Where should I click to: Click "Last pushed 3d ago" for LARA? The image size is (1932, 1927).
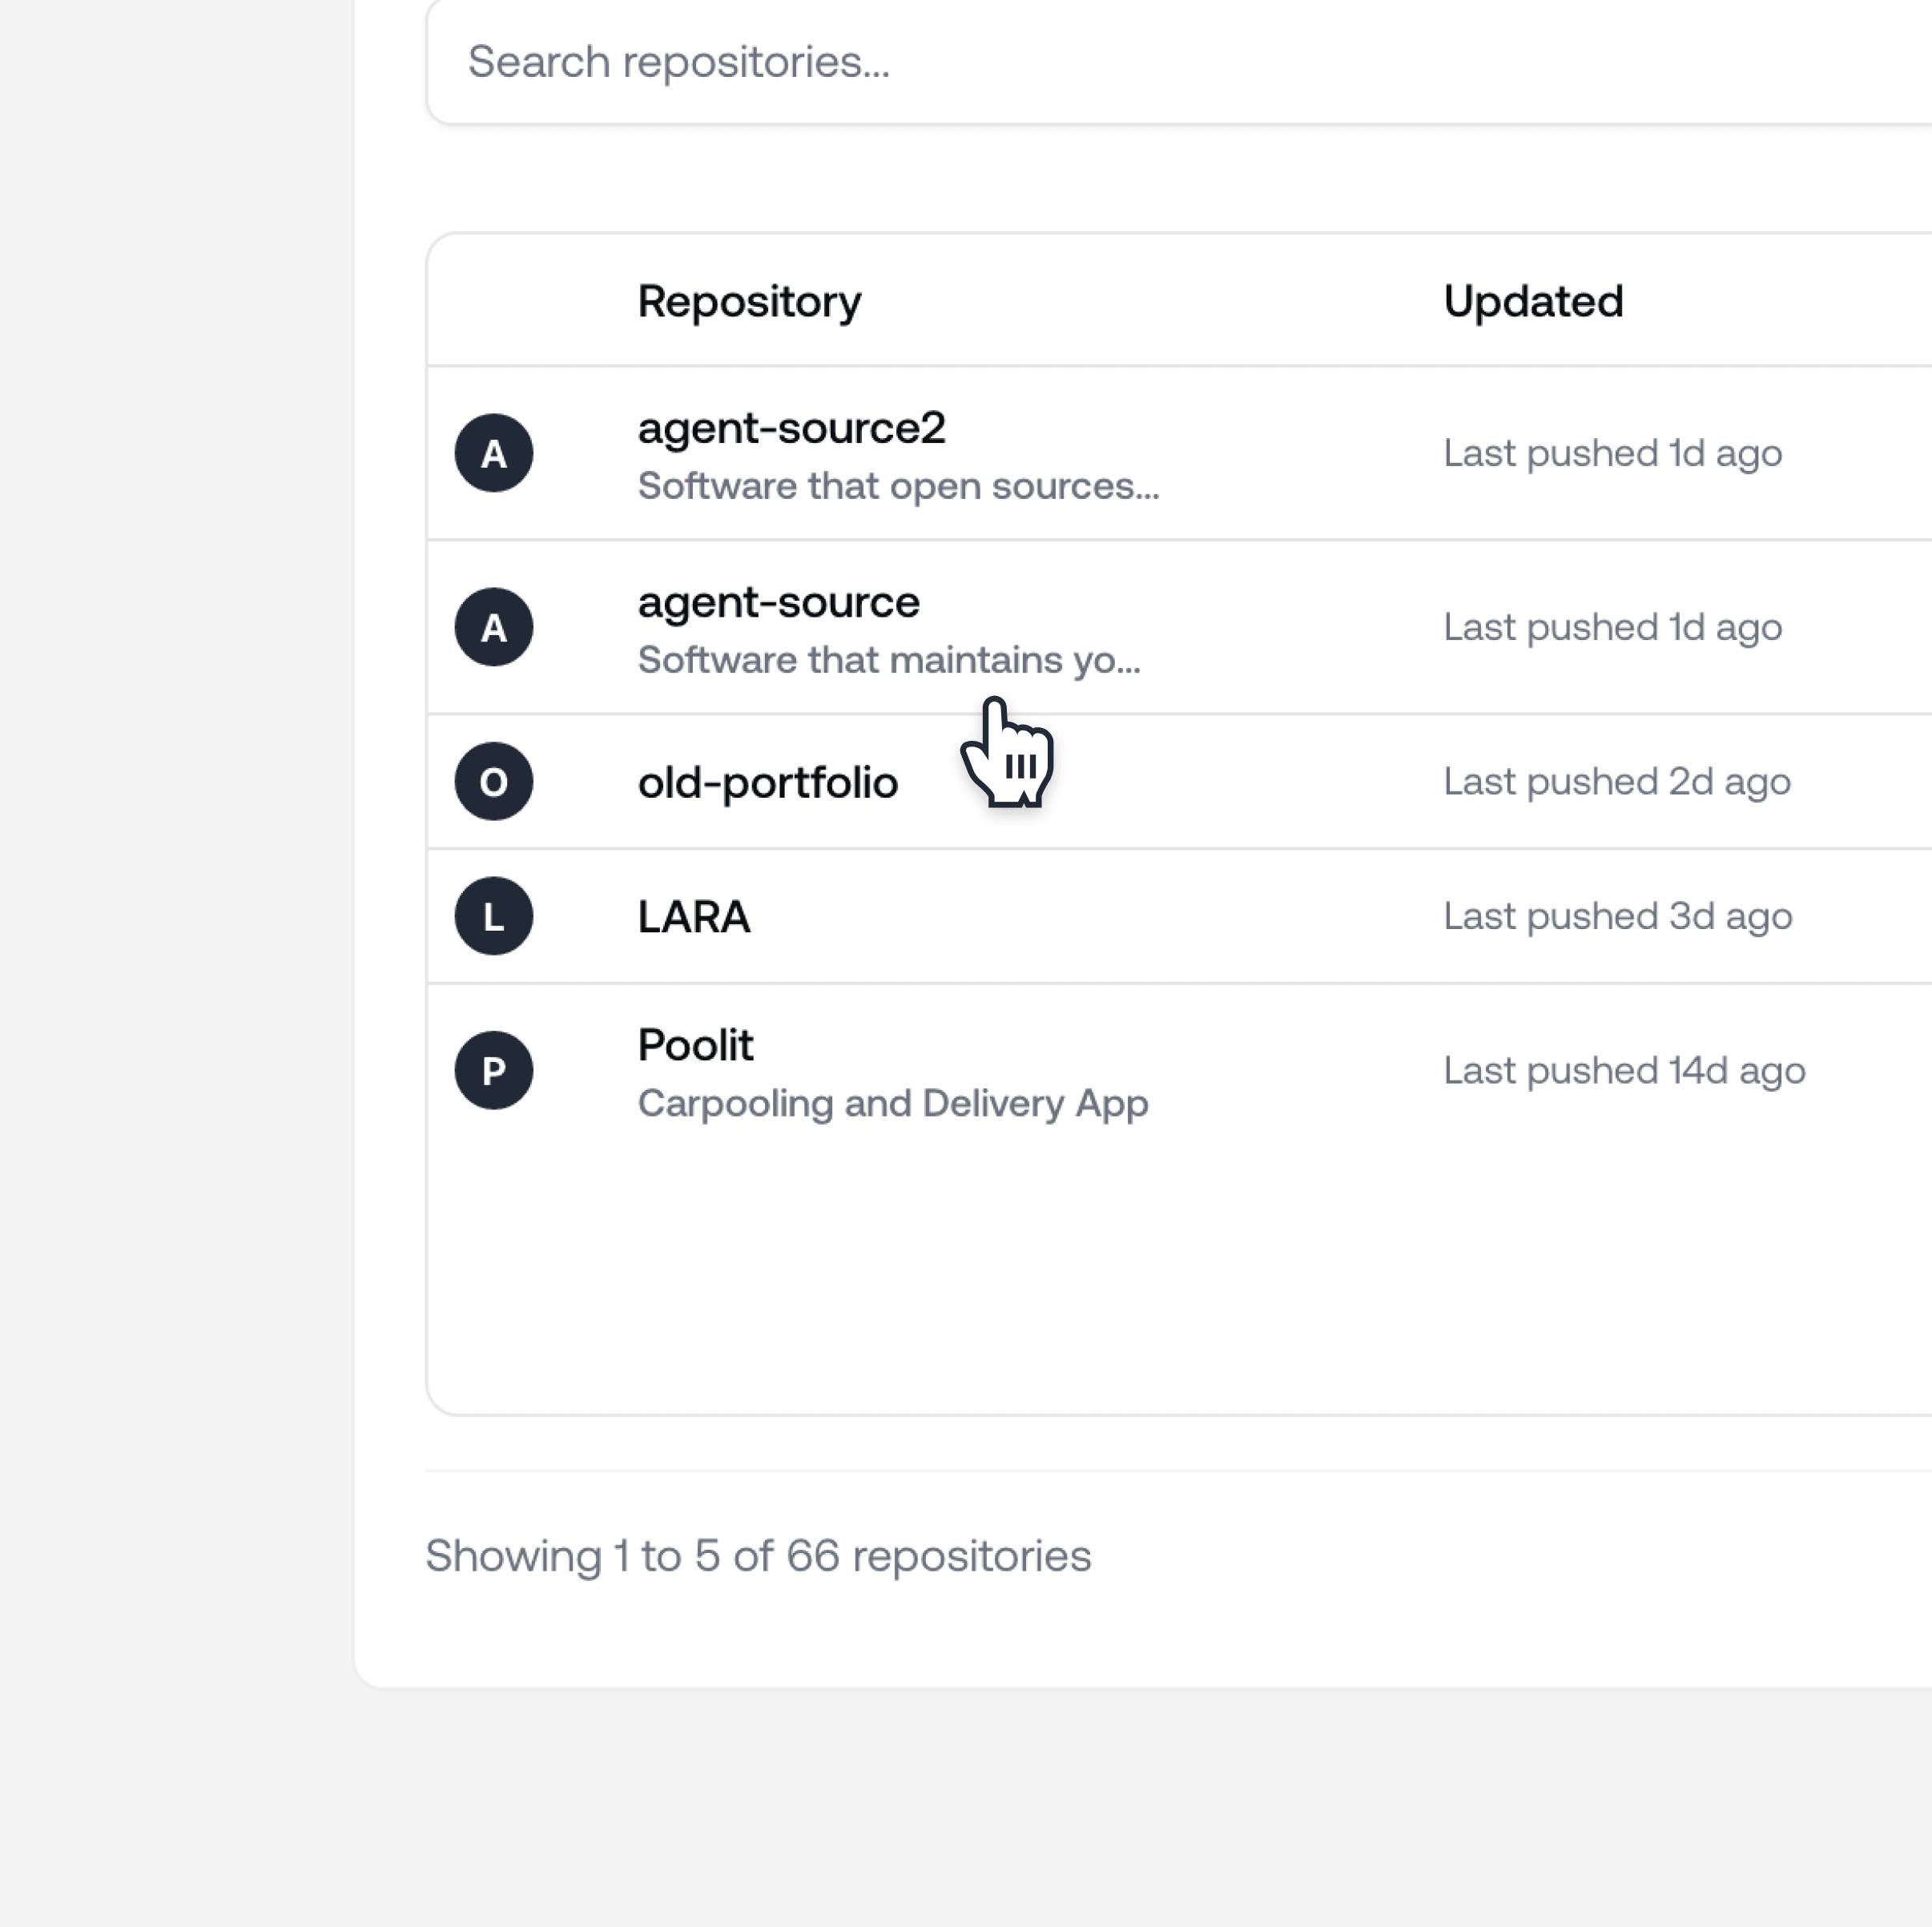(x=1617, y=916)
